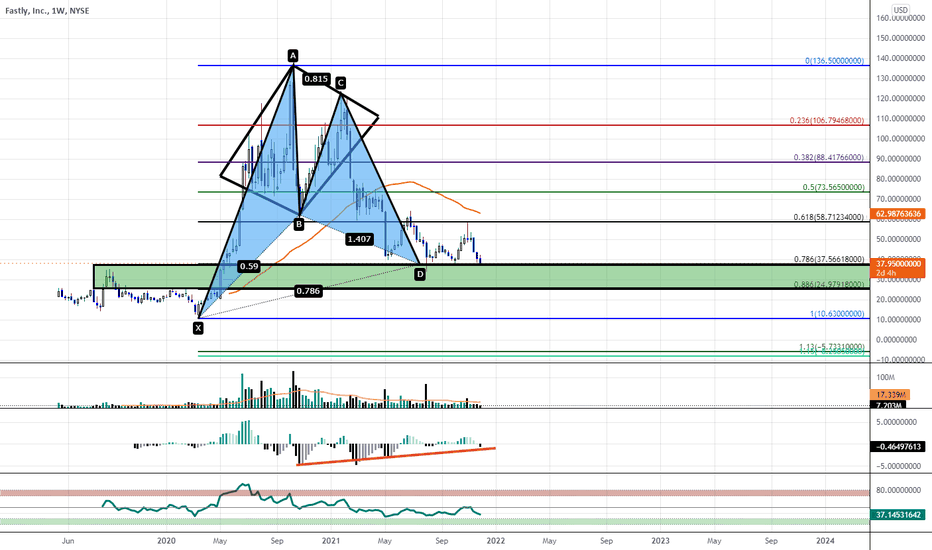Click the 0.236(106.79468000) Fibonacci level label
The width and height of the screenshot is (932, 550).
pyautogui.click(x=827, y=120)
